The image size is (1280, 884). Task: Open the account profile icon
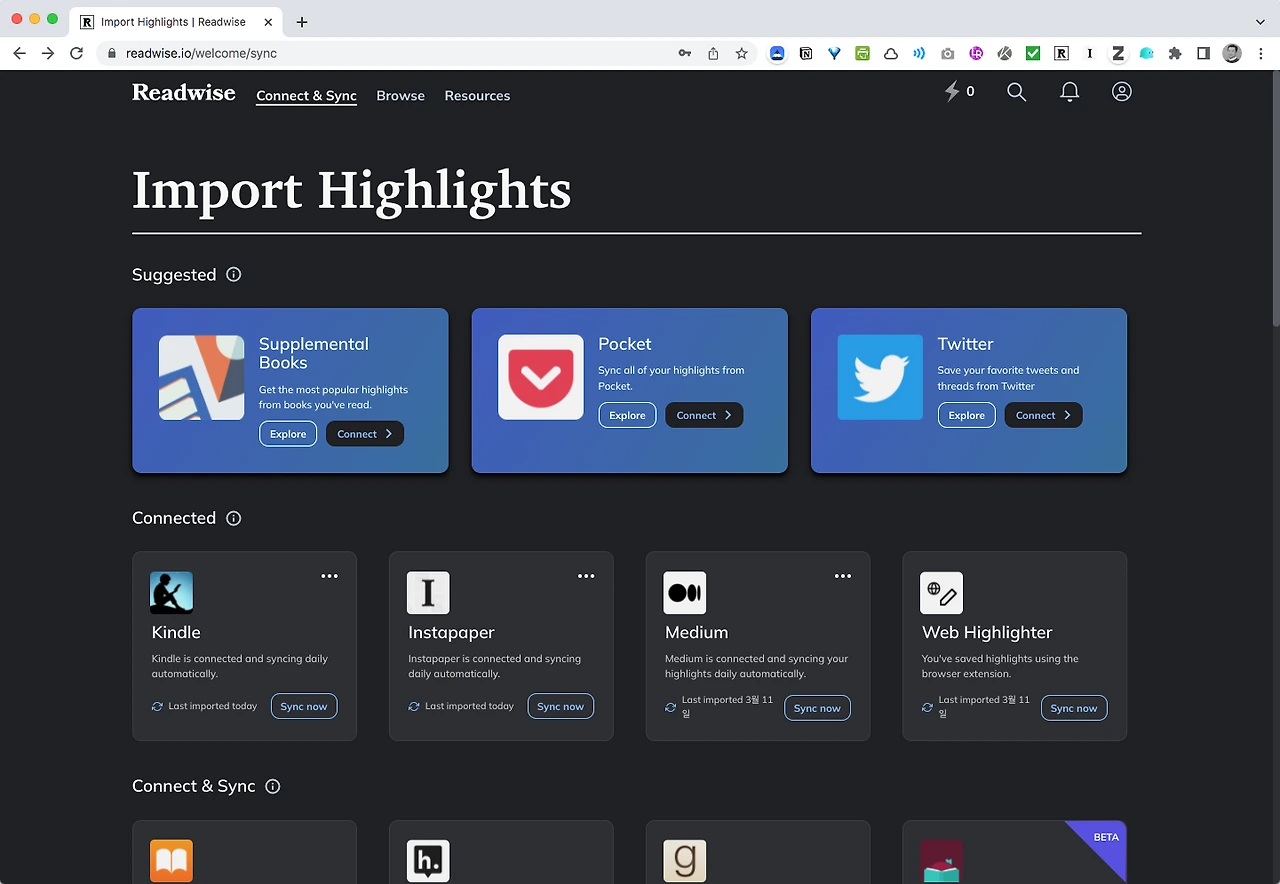point(1122,92)
